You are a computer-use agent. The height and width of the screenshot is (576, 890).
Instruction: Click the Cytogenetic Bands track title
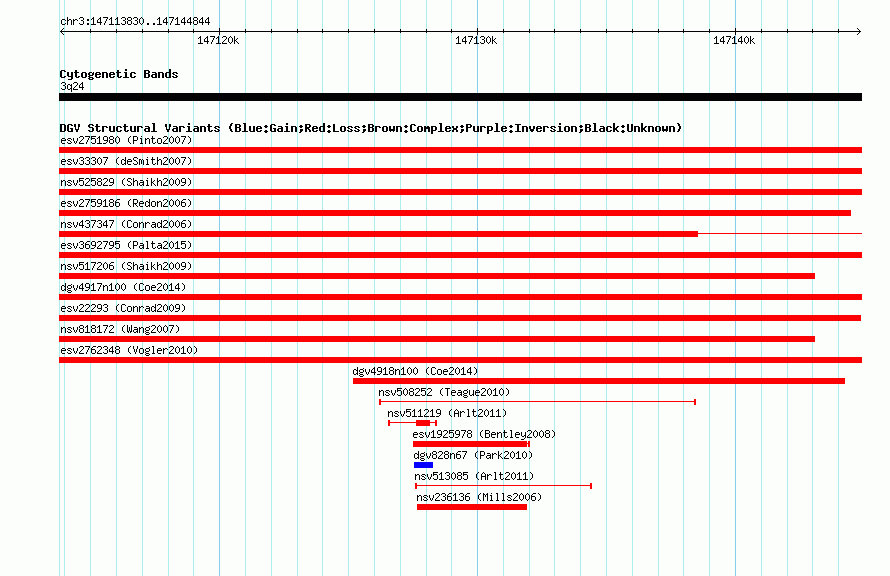tap(119, 74)
